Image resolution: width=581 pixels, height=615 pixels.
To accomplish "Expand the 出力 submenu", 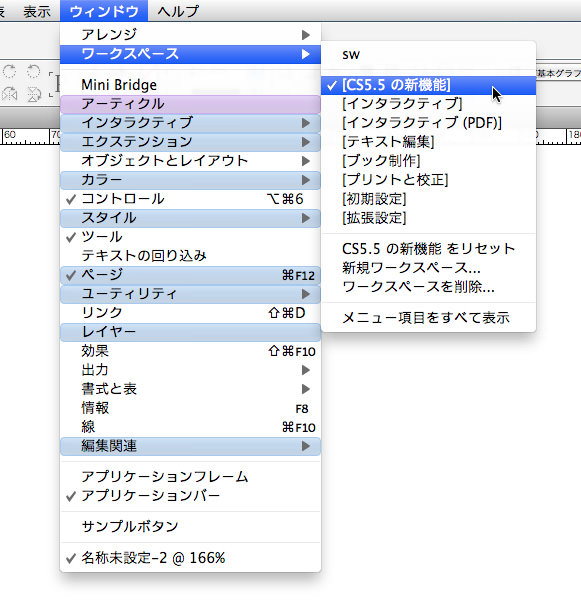I will click(190, 370).
